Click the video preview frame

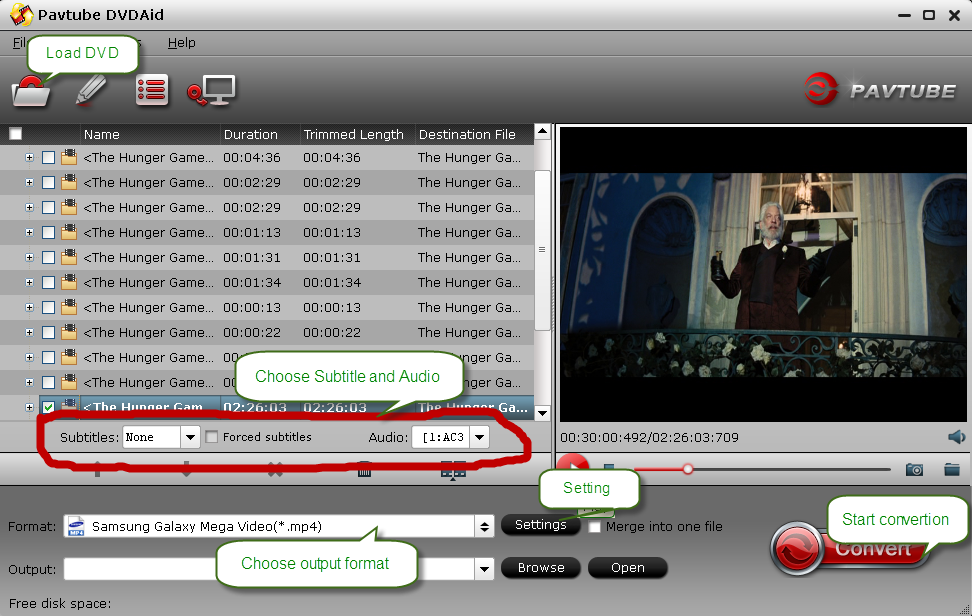[763, 275]
